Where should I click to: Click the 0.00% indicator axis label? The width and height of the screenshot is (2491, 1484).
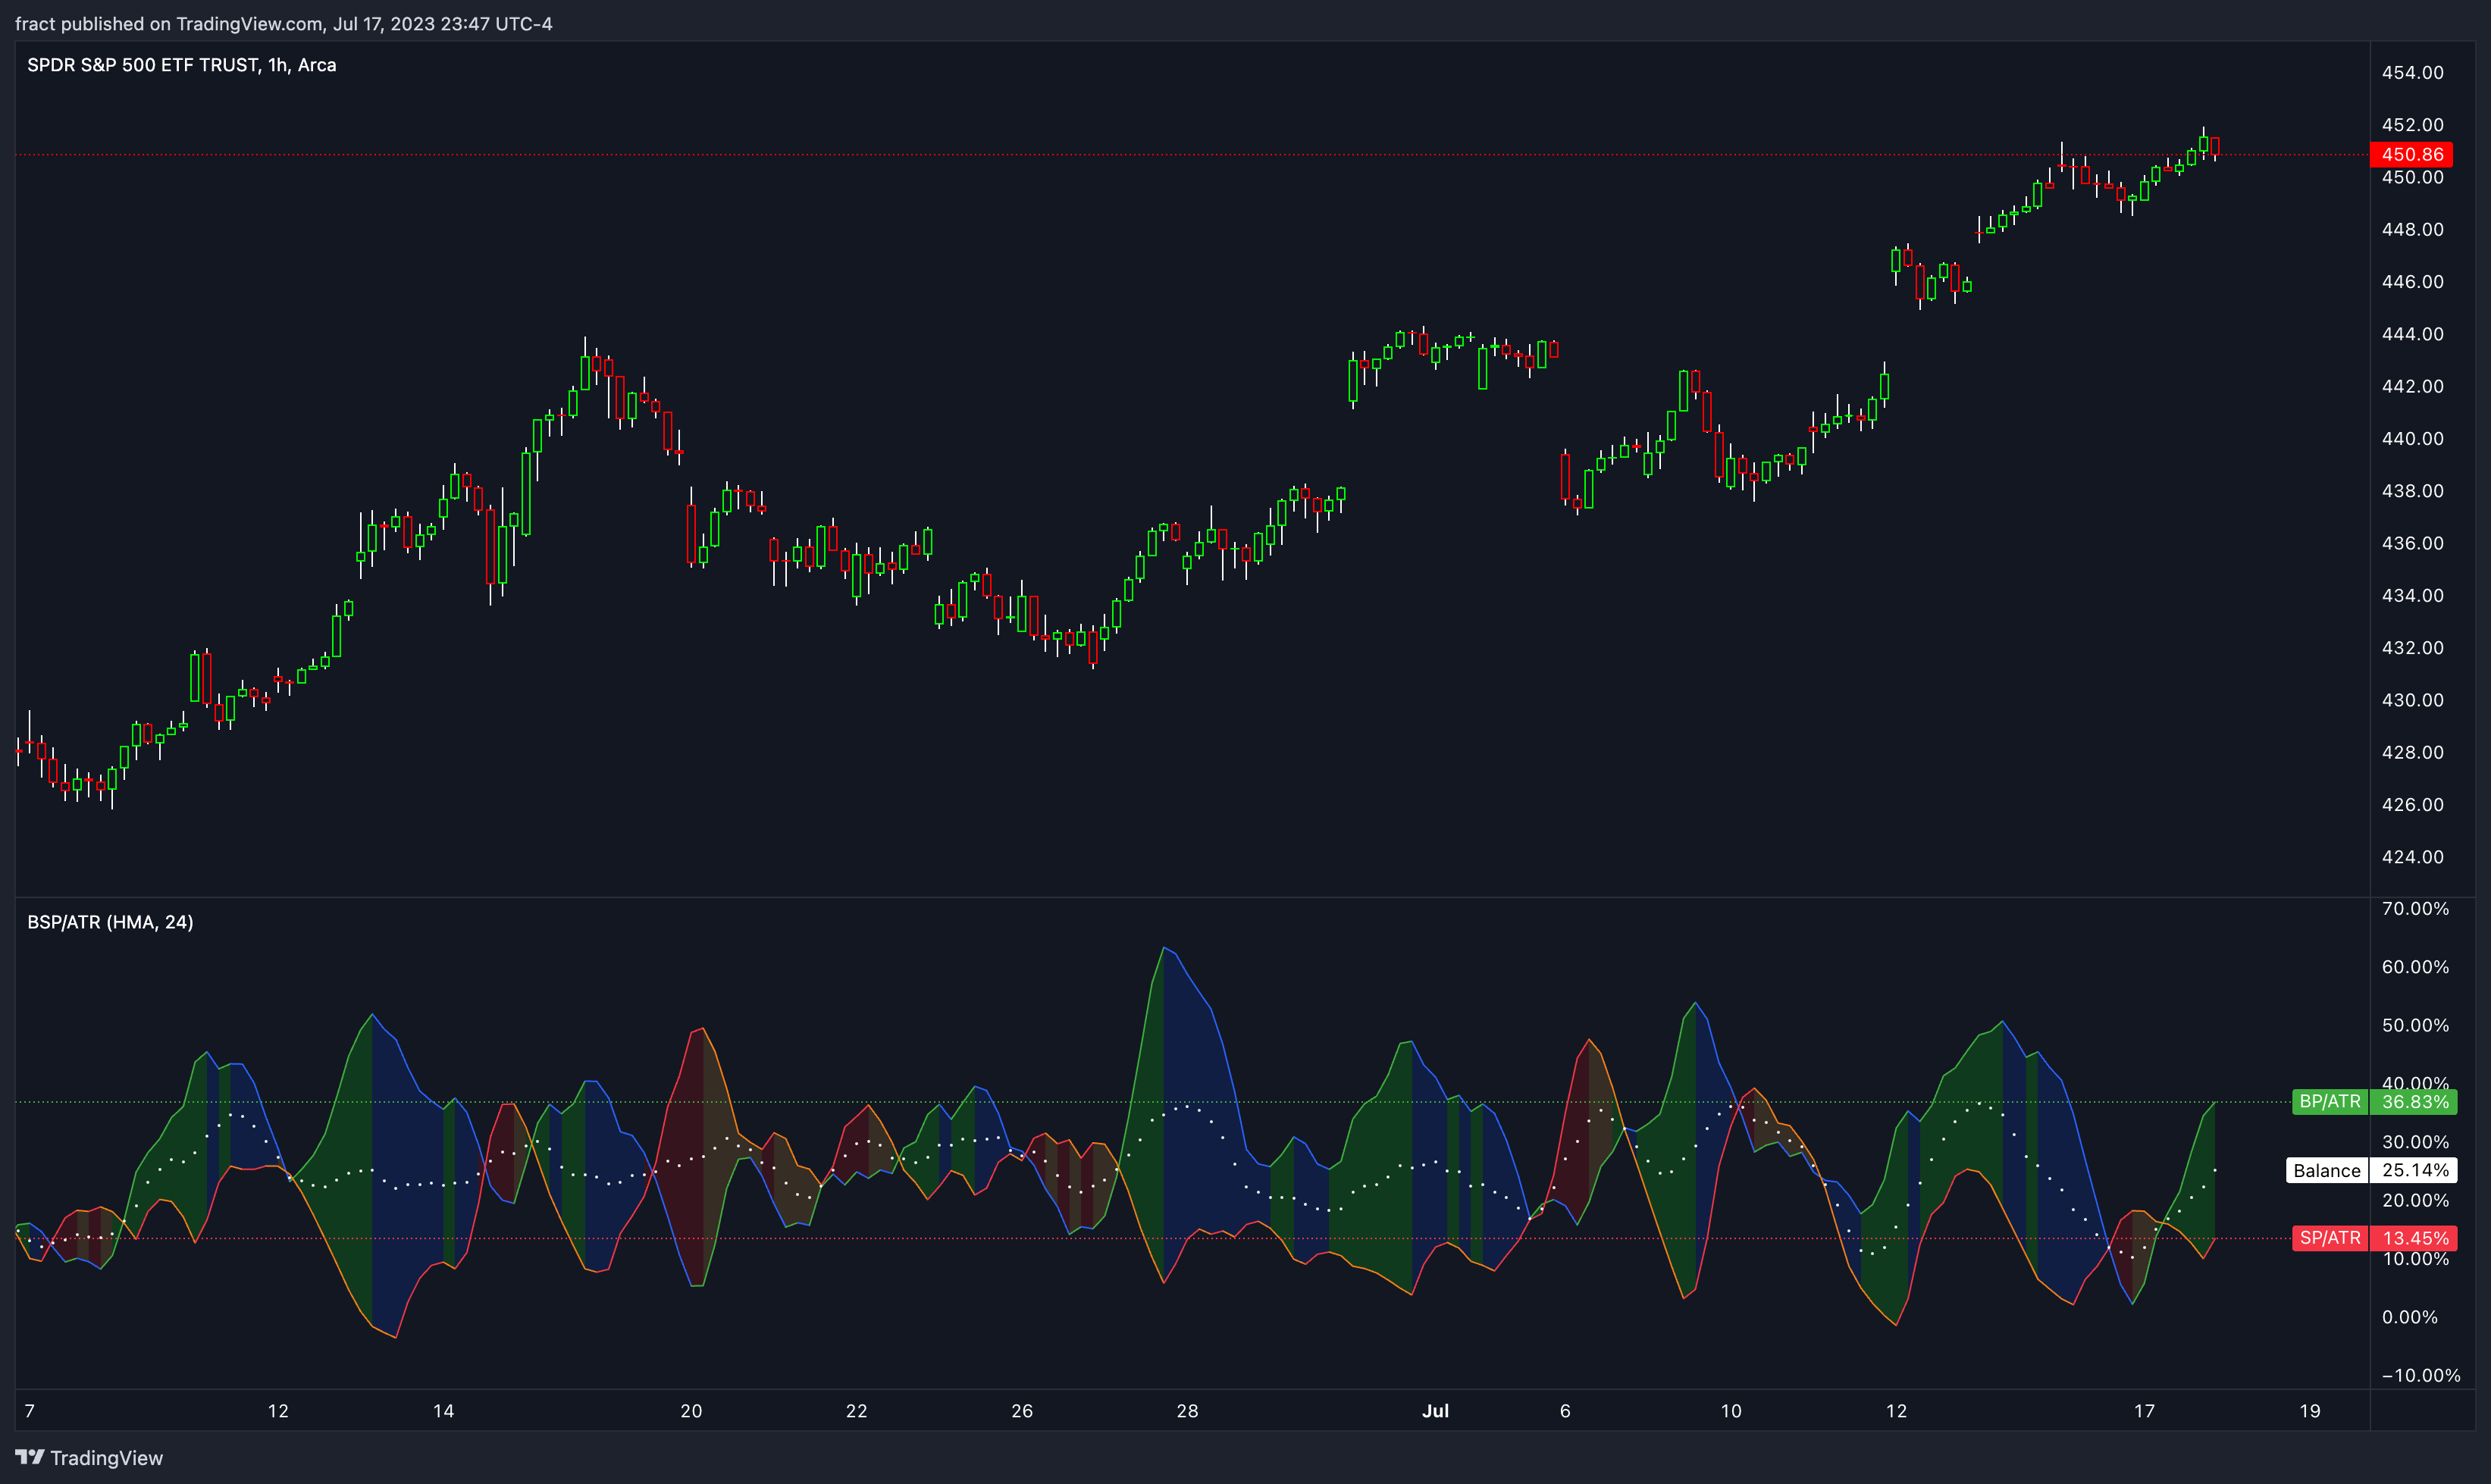tap(2409, 1317)
